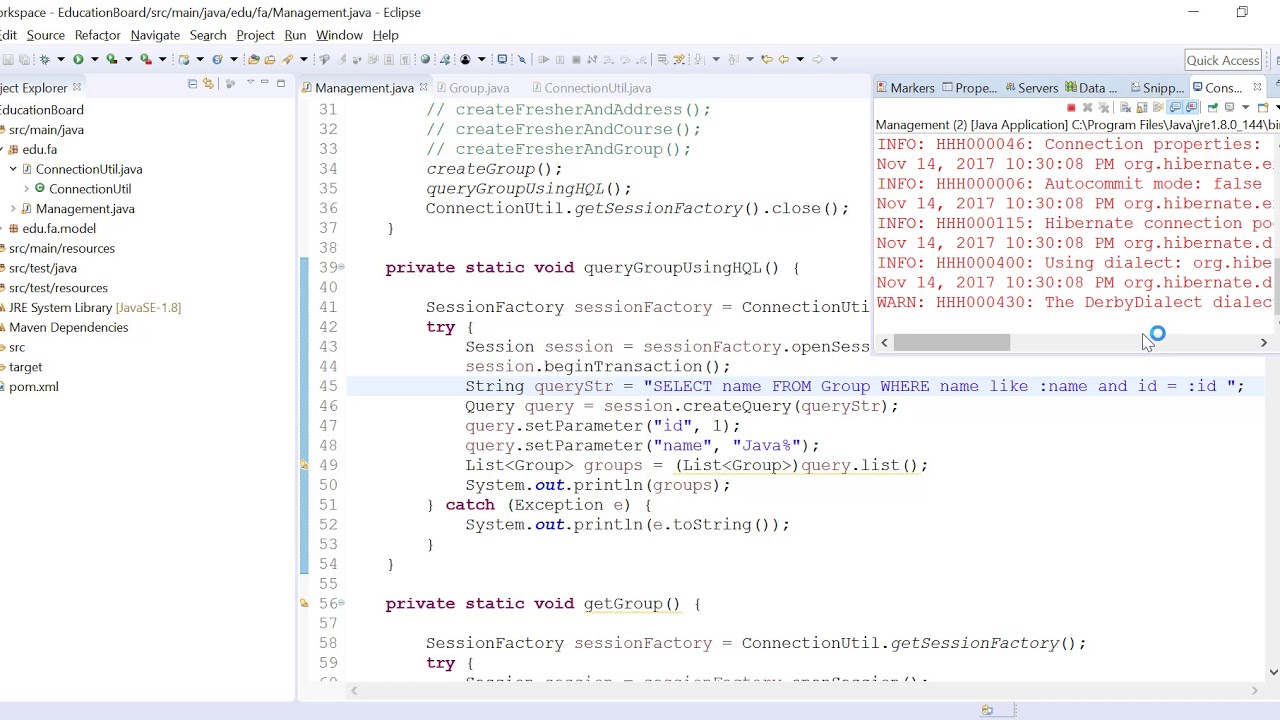Click the Quick Access field
This screenshot has width=1280, height=720.
pos(1222,60)
